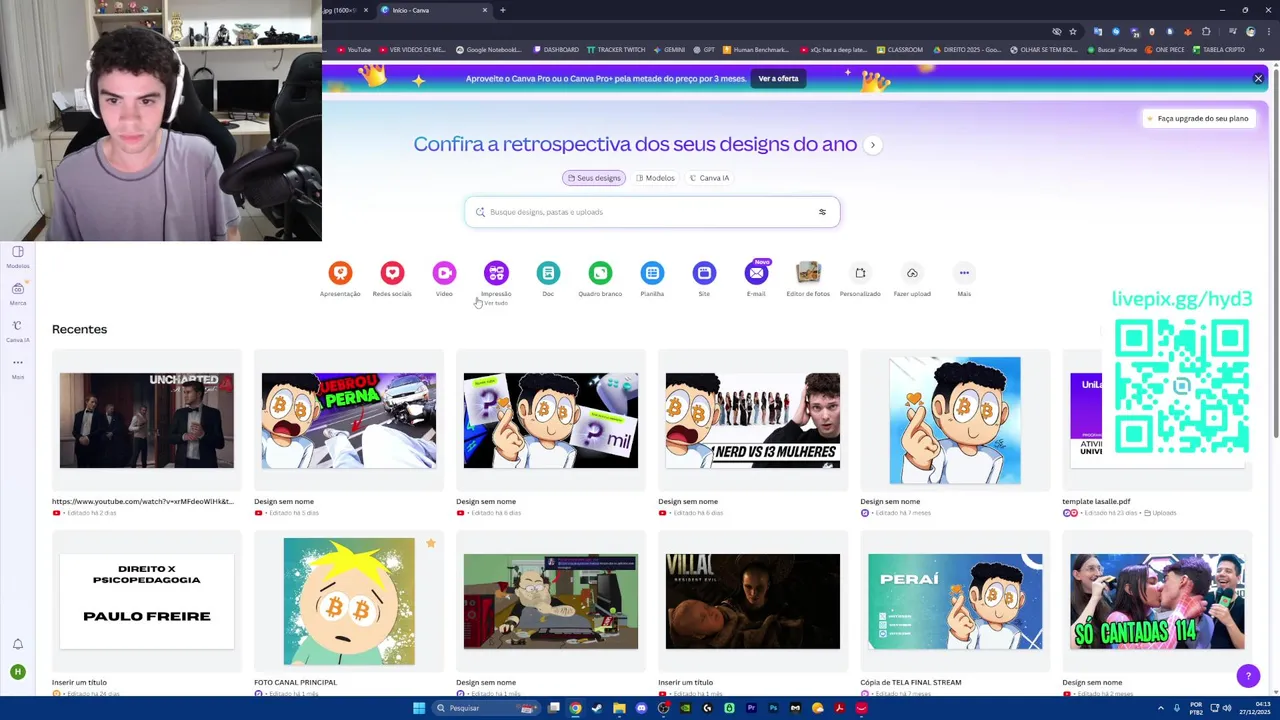Open the CLASSROOM bookmark
This screenshot has width=1280, height=720.
point(900,49)
